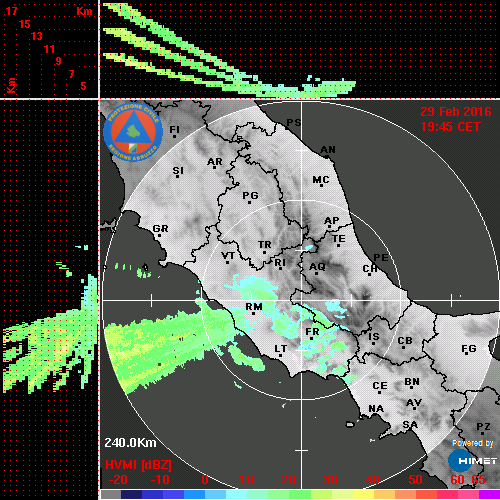Click the Protezione Civile Regione Abruzzo logo
500x500 pixels.
133,132
